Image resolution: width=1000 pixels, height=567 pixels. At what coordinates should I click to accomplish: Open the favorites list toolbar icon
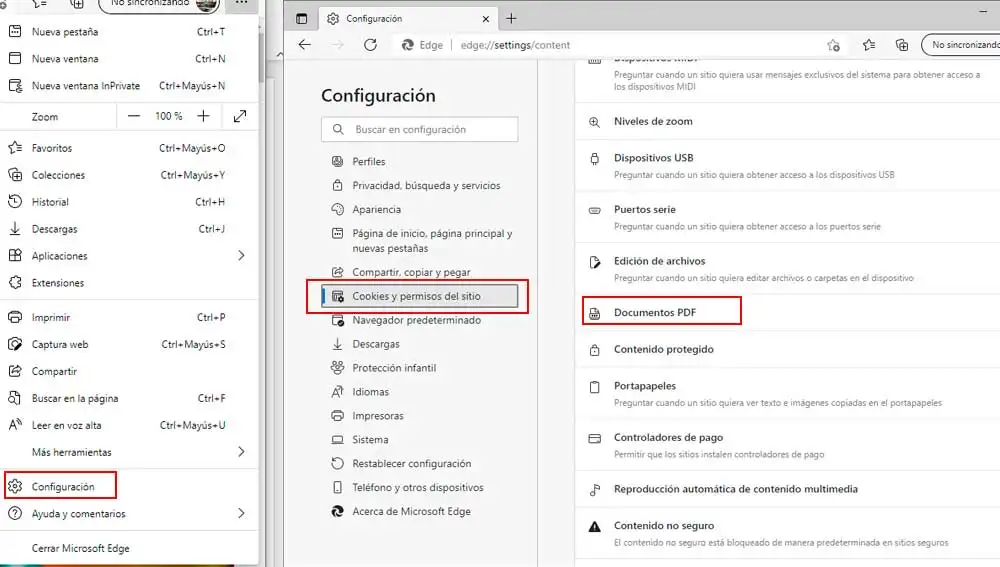pos(869,45)
